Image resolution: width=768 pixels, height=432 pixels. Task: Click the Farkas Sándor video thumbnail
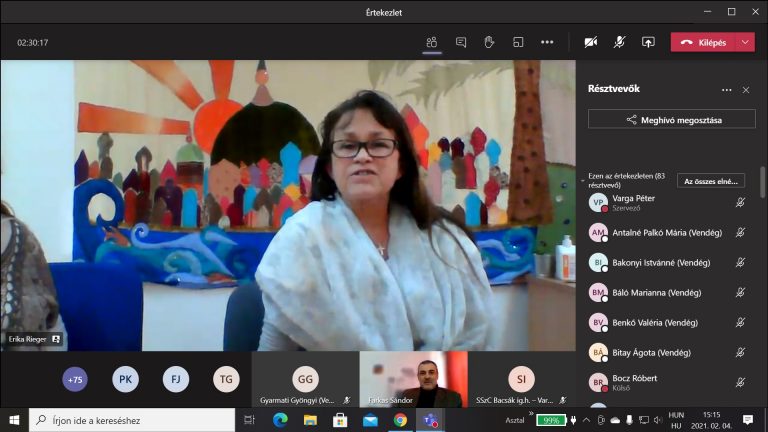[x=413, y=379]
